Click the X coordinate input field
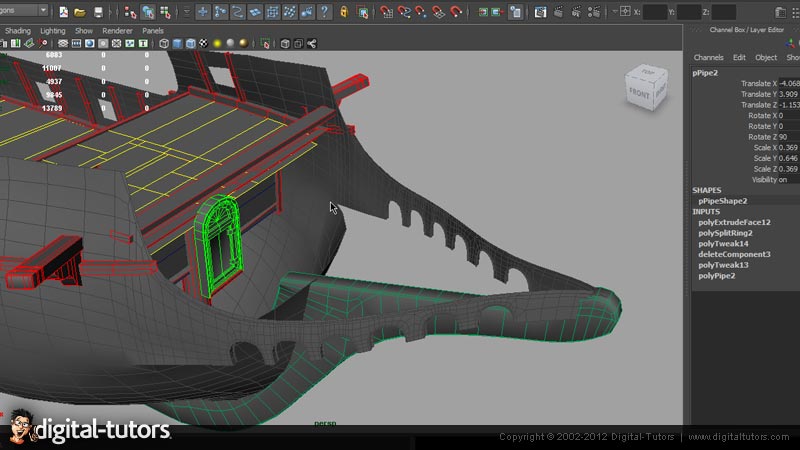 pos(654,12)
